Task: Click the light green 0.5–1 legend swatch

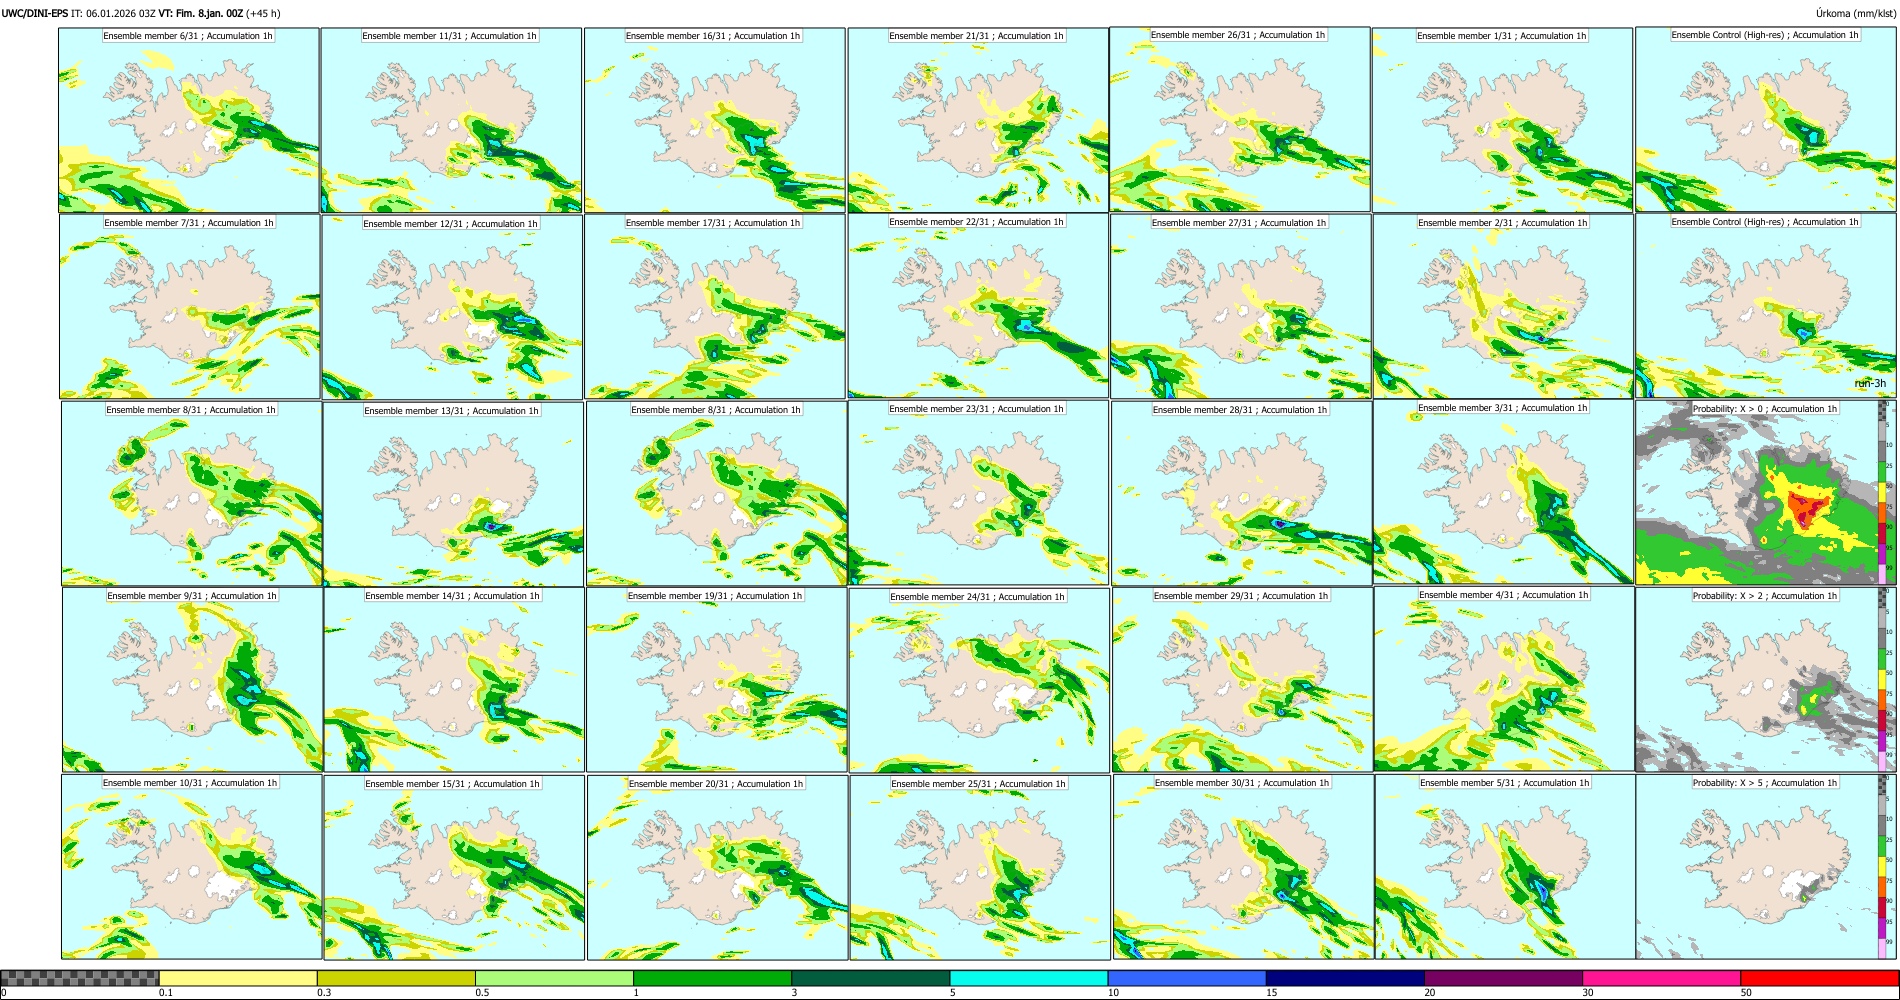Action: [554, 978]
